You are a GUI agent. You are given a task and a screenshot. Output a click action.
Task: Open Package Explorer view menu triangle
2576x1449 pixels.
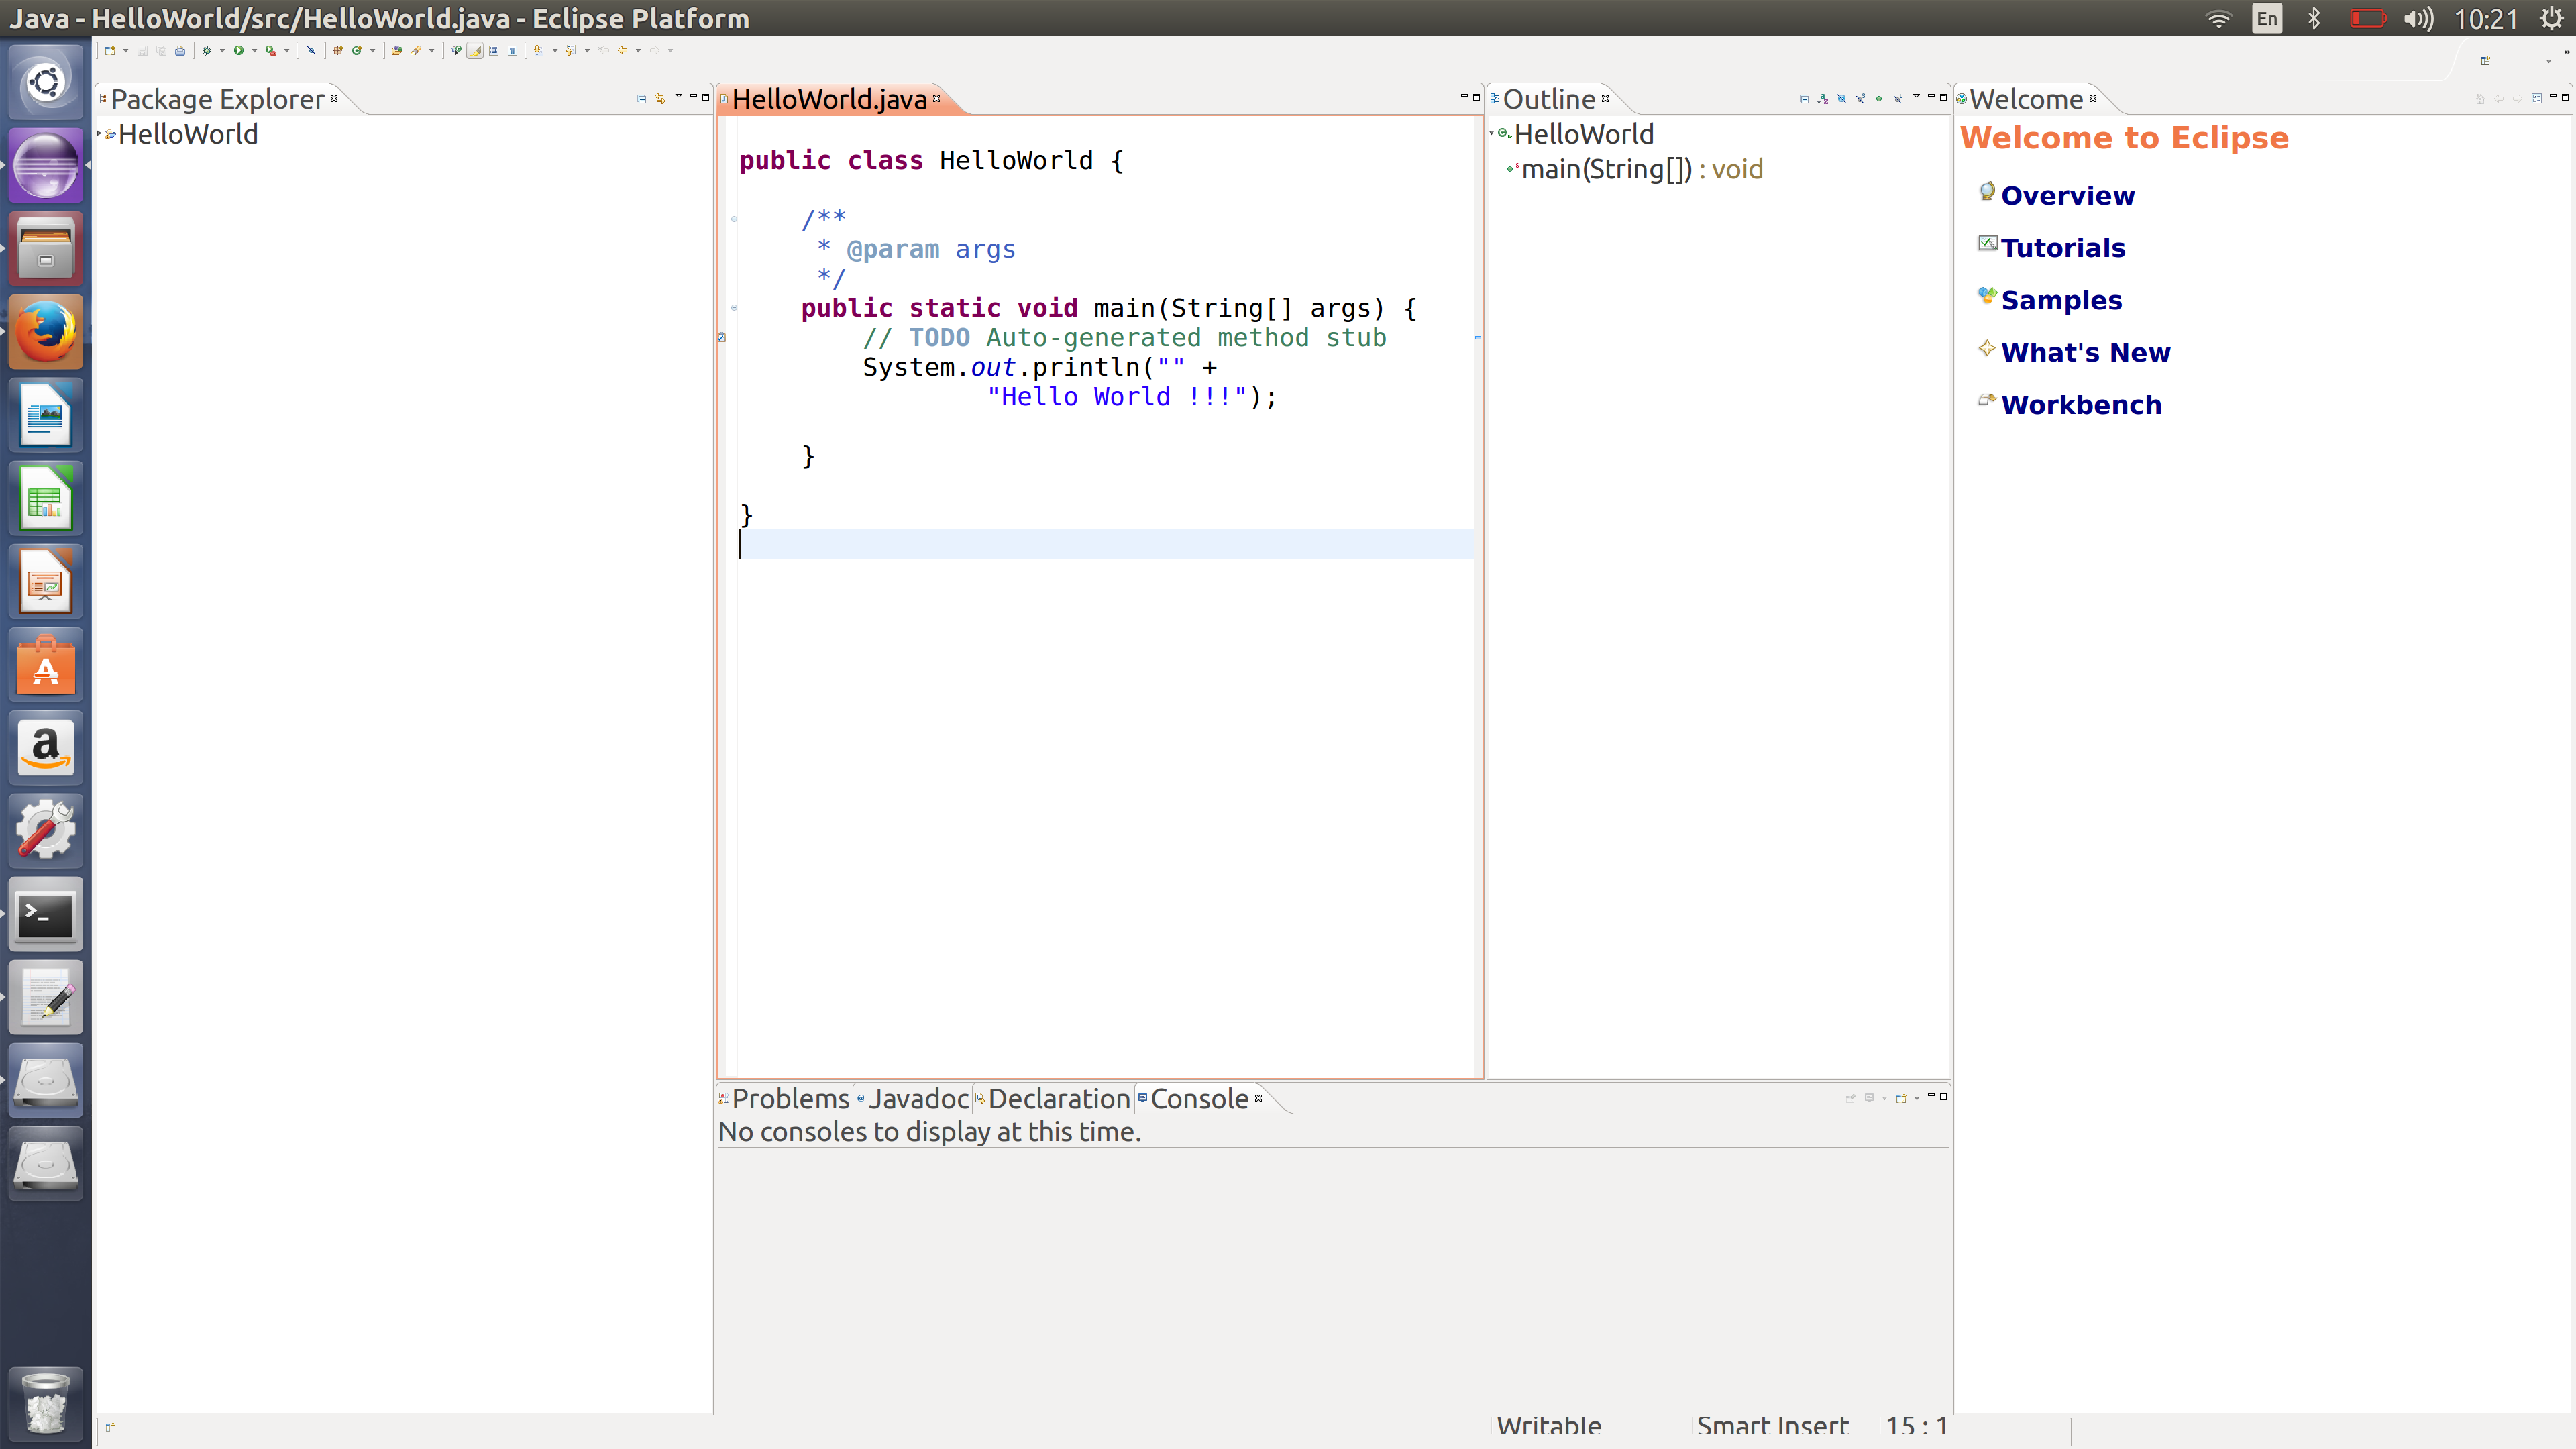point(678,96)
